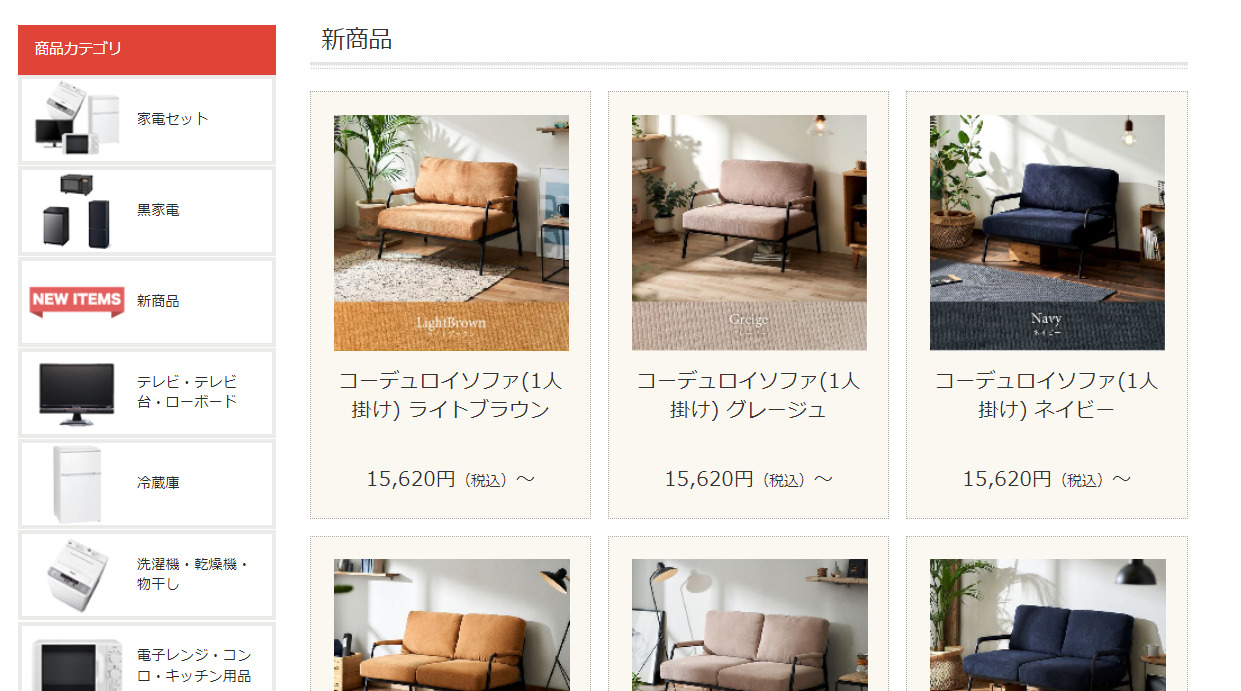Open the 冷蔵庫 category
The width and height of the screenshot is (1241, 691).
tap(158, 483)
